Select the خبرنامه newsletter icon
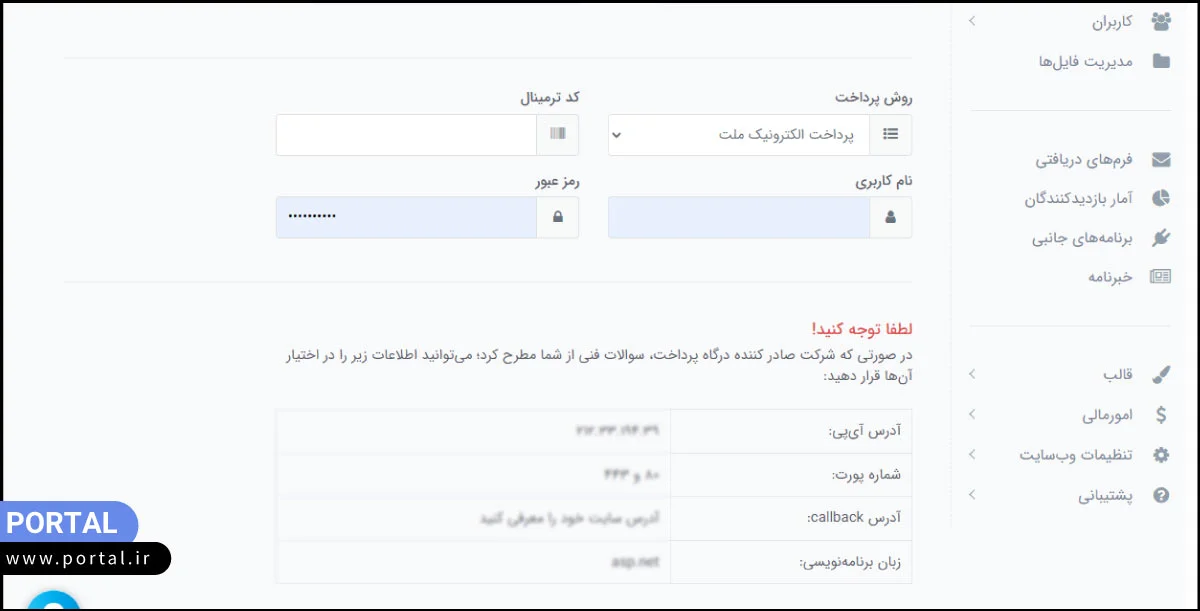The width and height of the screenshot is (1200, 611). coord(1160,277)
